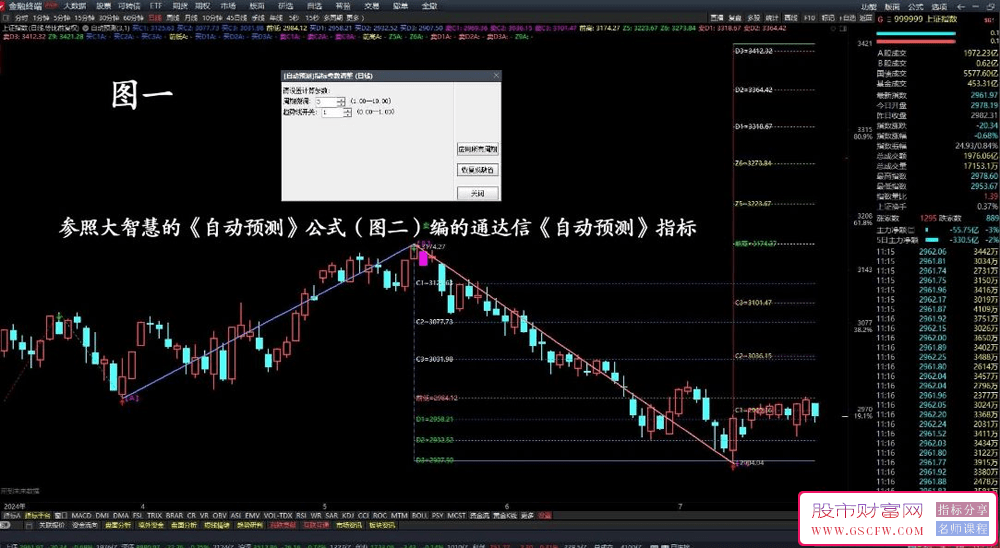Click the 关闭 button in the dialog

tap(478, 192)
